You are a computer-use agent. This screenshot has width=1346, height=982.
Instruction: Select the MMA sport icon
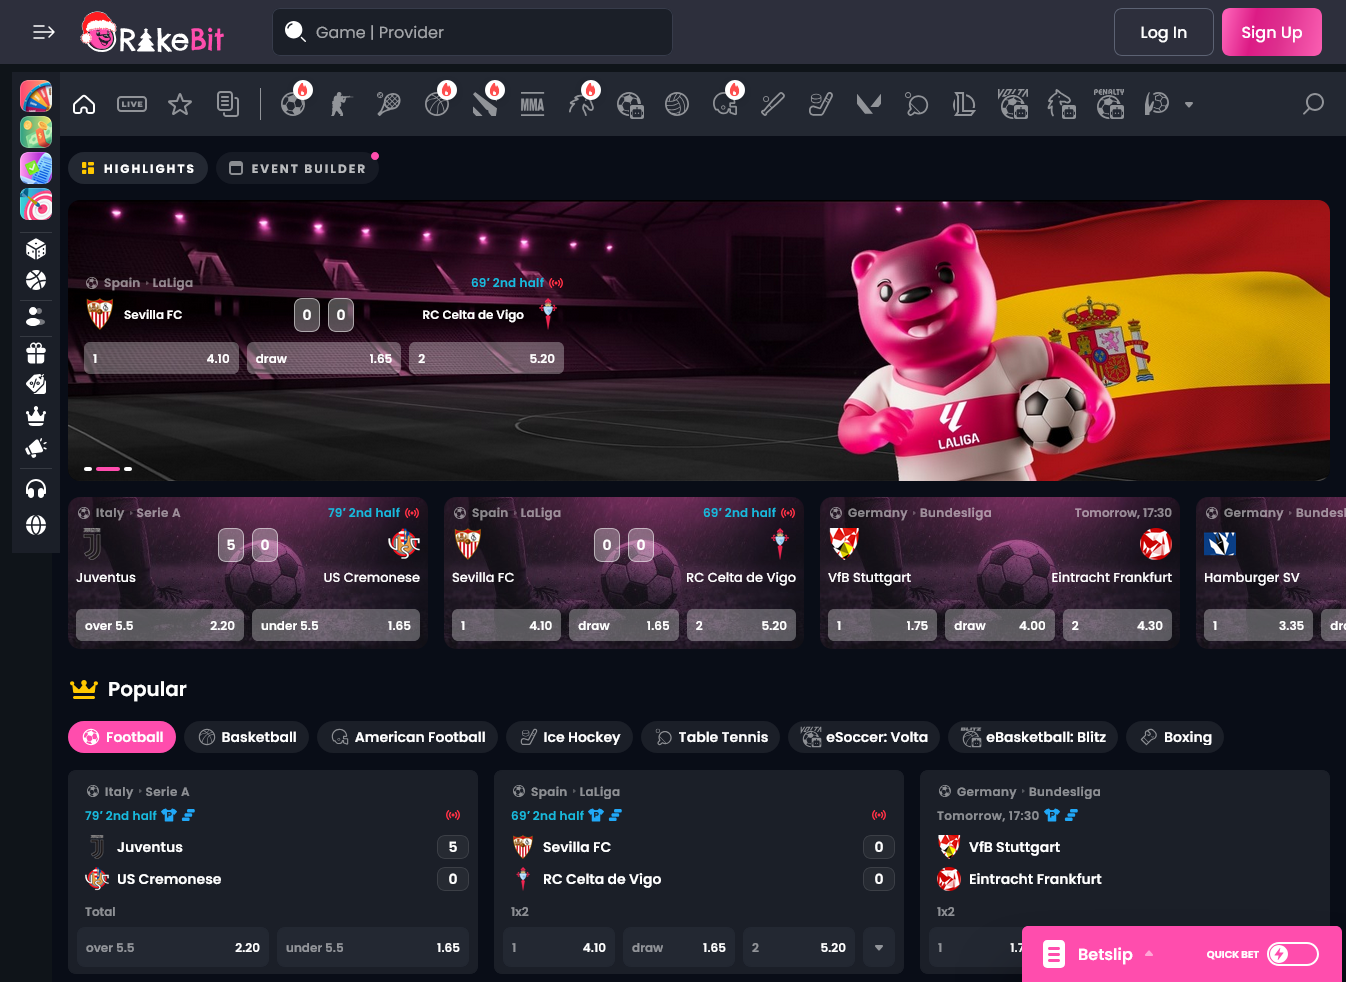[x=533, y=104]
